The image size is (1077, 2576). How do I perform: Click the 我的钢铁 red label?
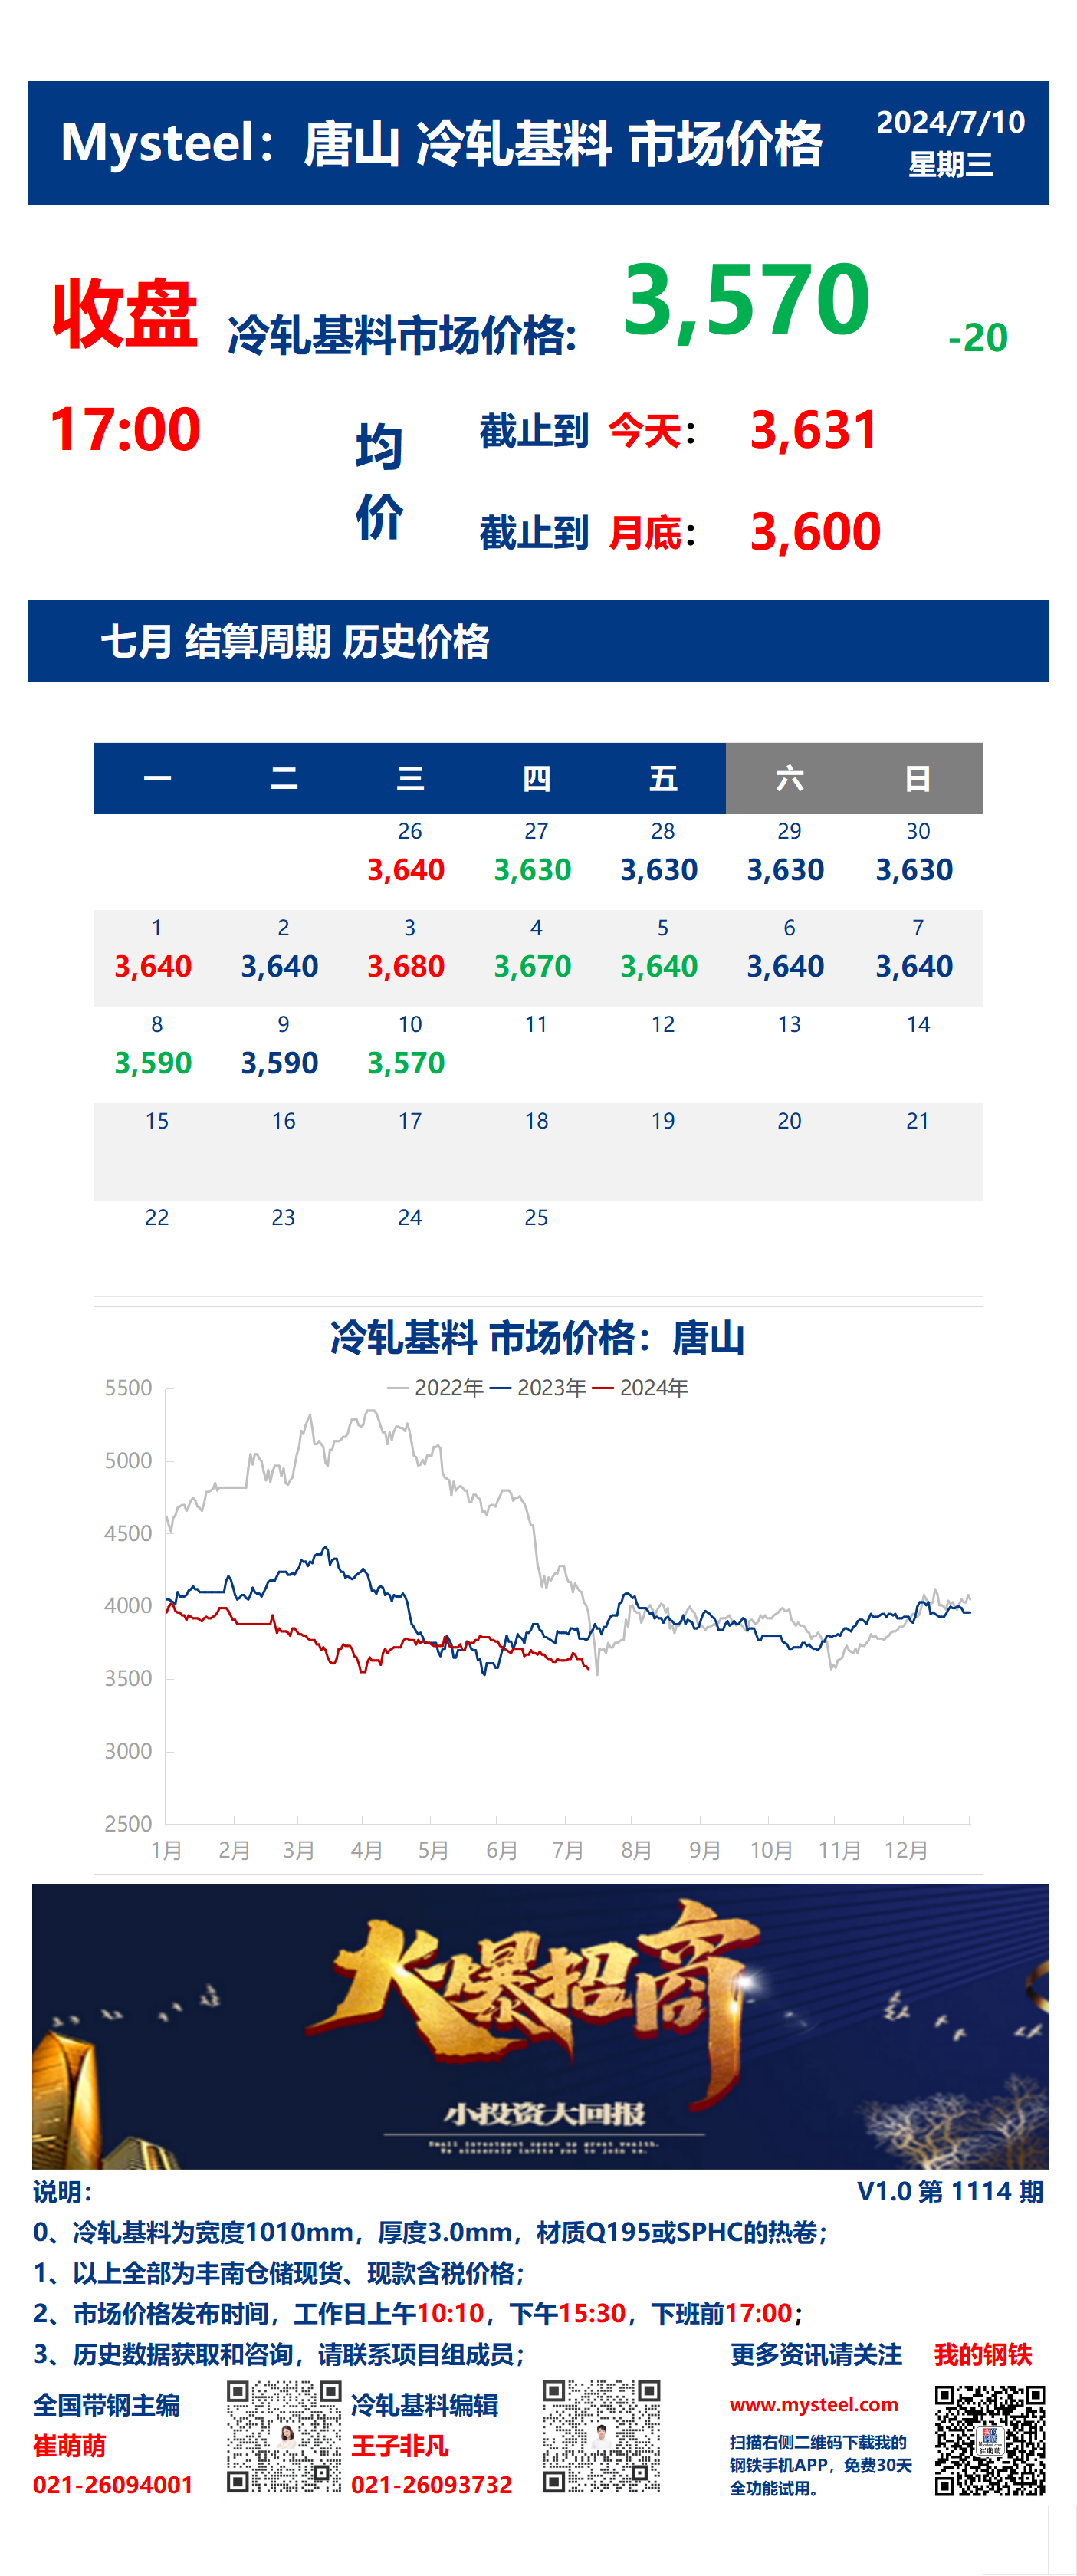click(982, 2354)
